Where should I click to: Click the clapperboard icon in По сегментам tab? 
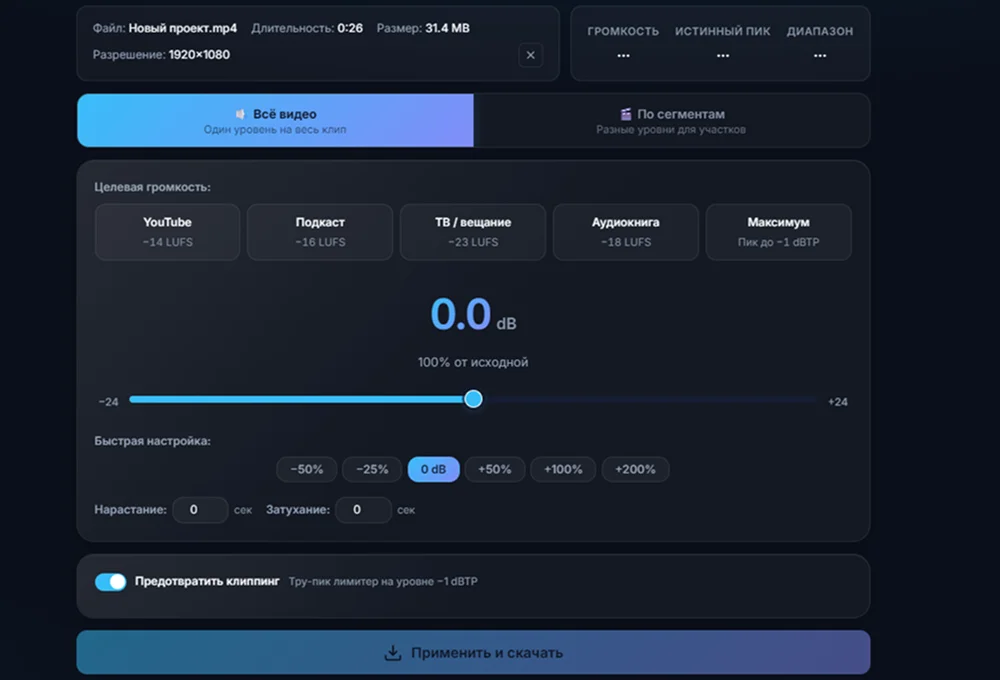click(x=626, y=114)
